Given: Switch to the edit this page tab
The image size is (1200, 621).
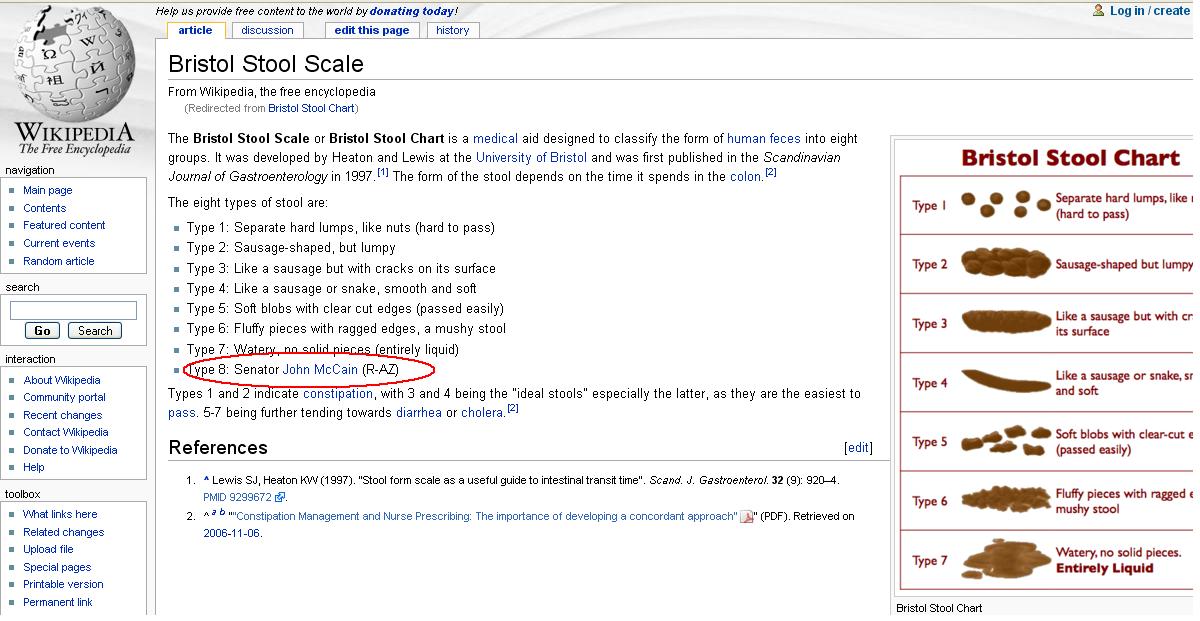Looking at the screenshot, I should [x=371, y=30].
